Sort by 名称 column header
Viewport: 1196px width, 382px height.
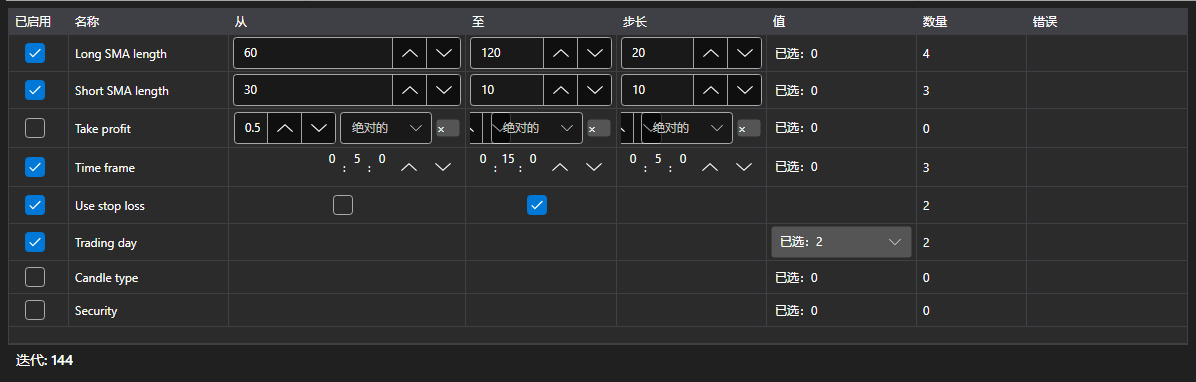149,22
